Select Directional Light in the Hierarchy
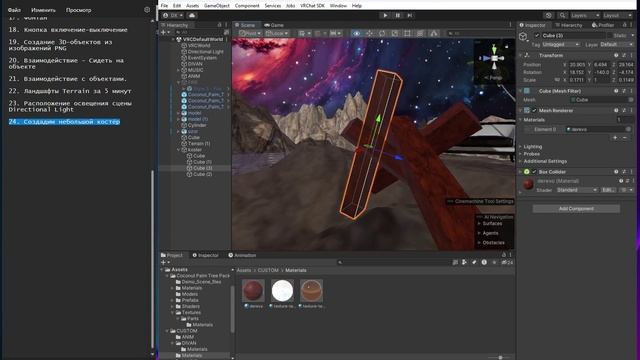640x360 pixels. 205,52
